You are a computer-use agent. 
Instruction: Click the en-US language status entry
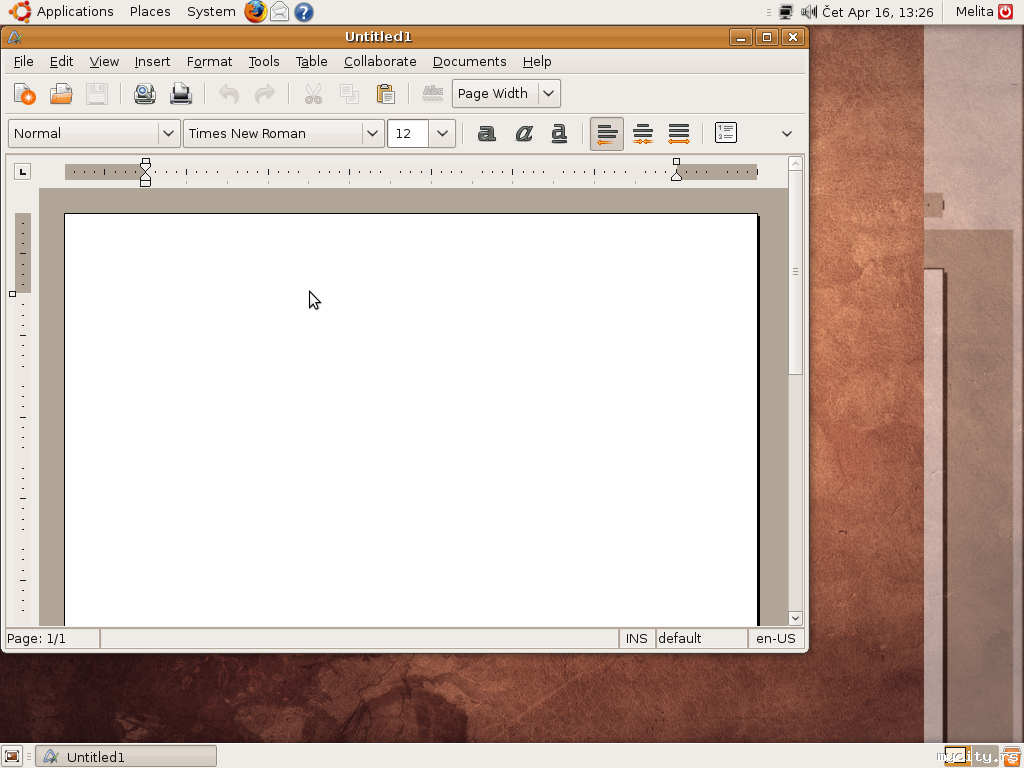click(776, 639)
